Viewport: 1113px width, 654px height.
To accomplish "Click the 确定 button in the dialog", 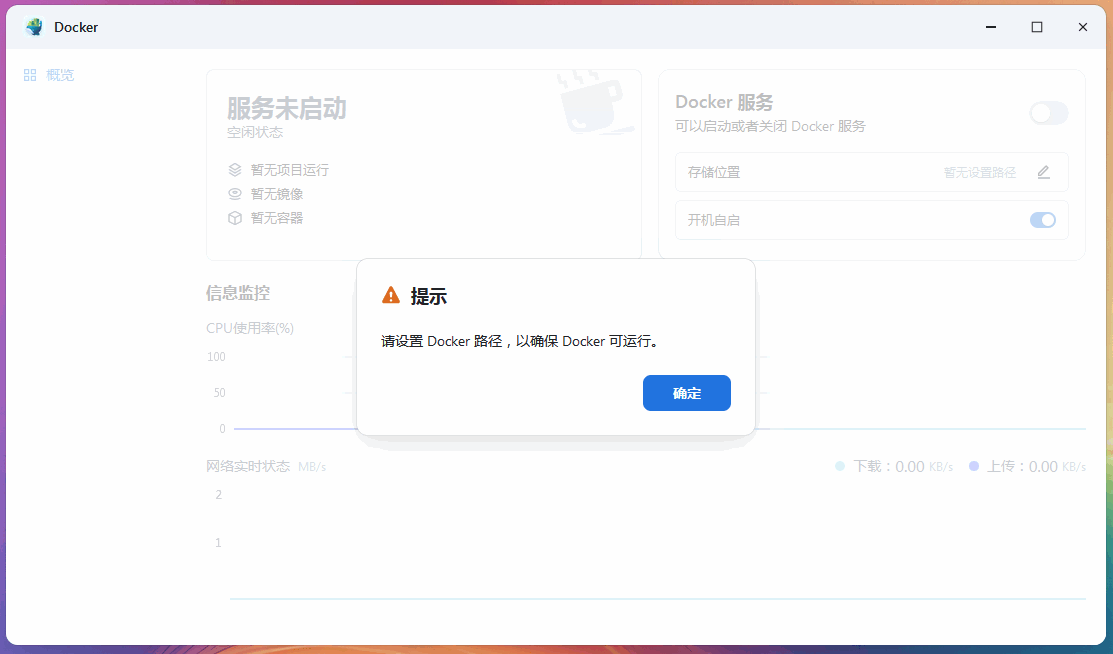I will point(686,393).
